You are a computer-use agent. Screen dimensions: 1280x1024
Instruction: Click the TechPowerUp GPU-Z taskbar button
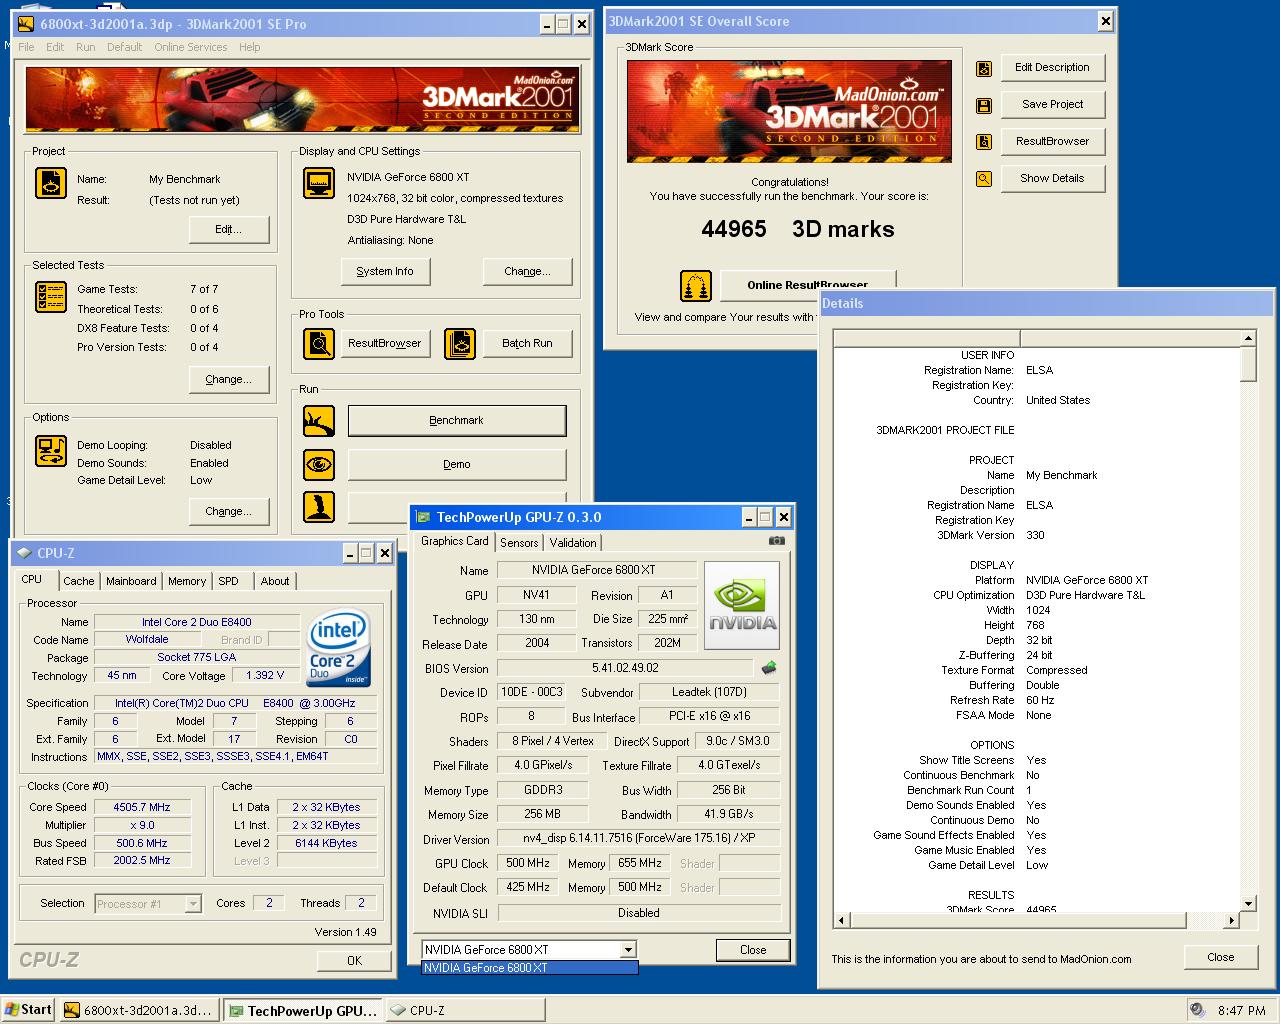[x=301, y=1011]
